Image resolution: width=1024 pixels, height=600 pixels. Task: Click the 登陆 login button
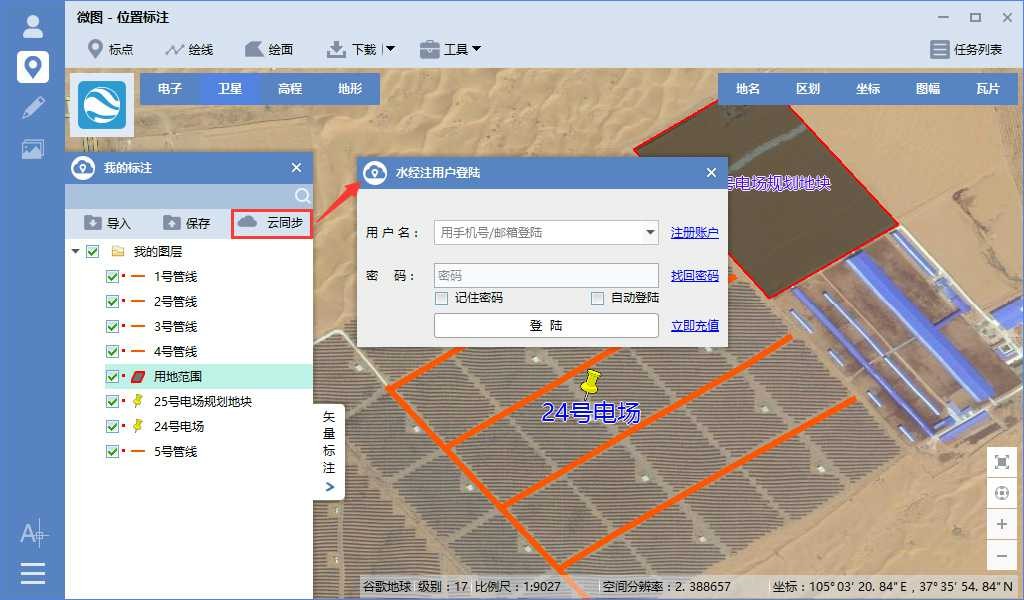tap(546, 326)
